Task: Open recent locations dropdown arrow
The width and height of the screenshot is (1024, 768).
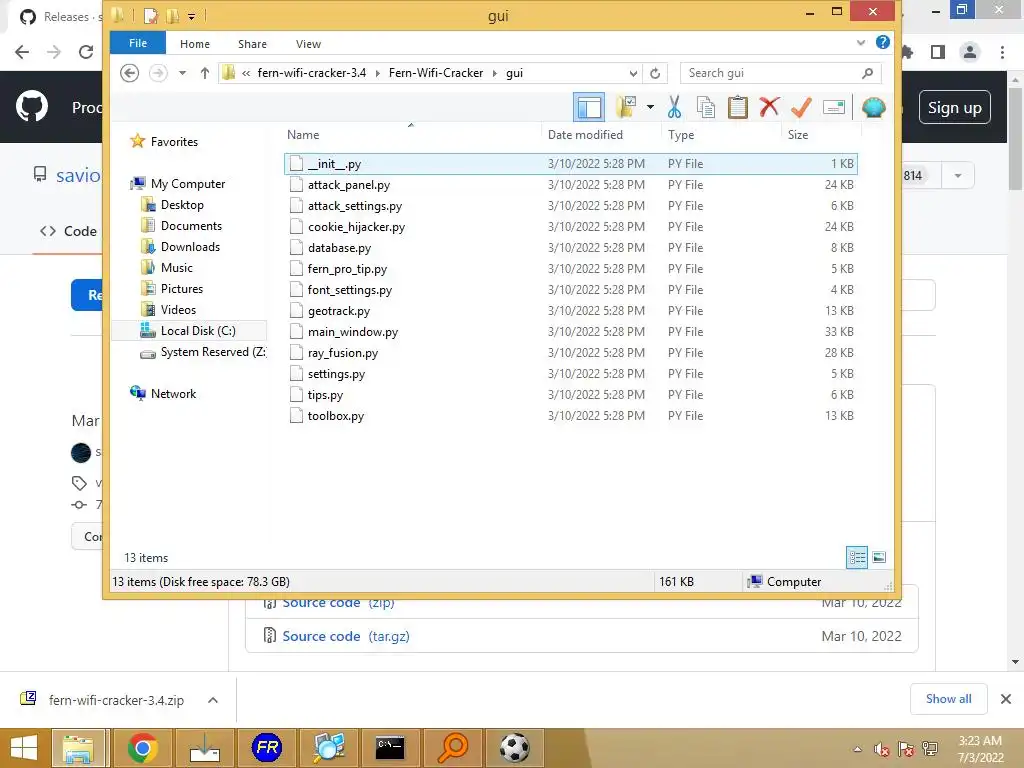Action: [x=183, y=73]
